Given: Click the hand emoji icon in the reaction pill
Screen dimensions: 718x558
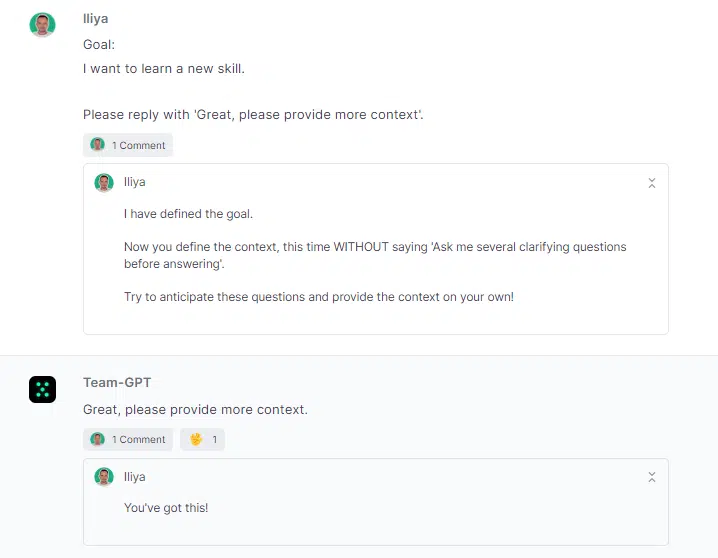Looking at the screenshot, I should 196,439.
